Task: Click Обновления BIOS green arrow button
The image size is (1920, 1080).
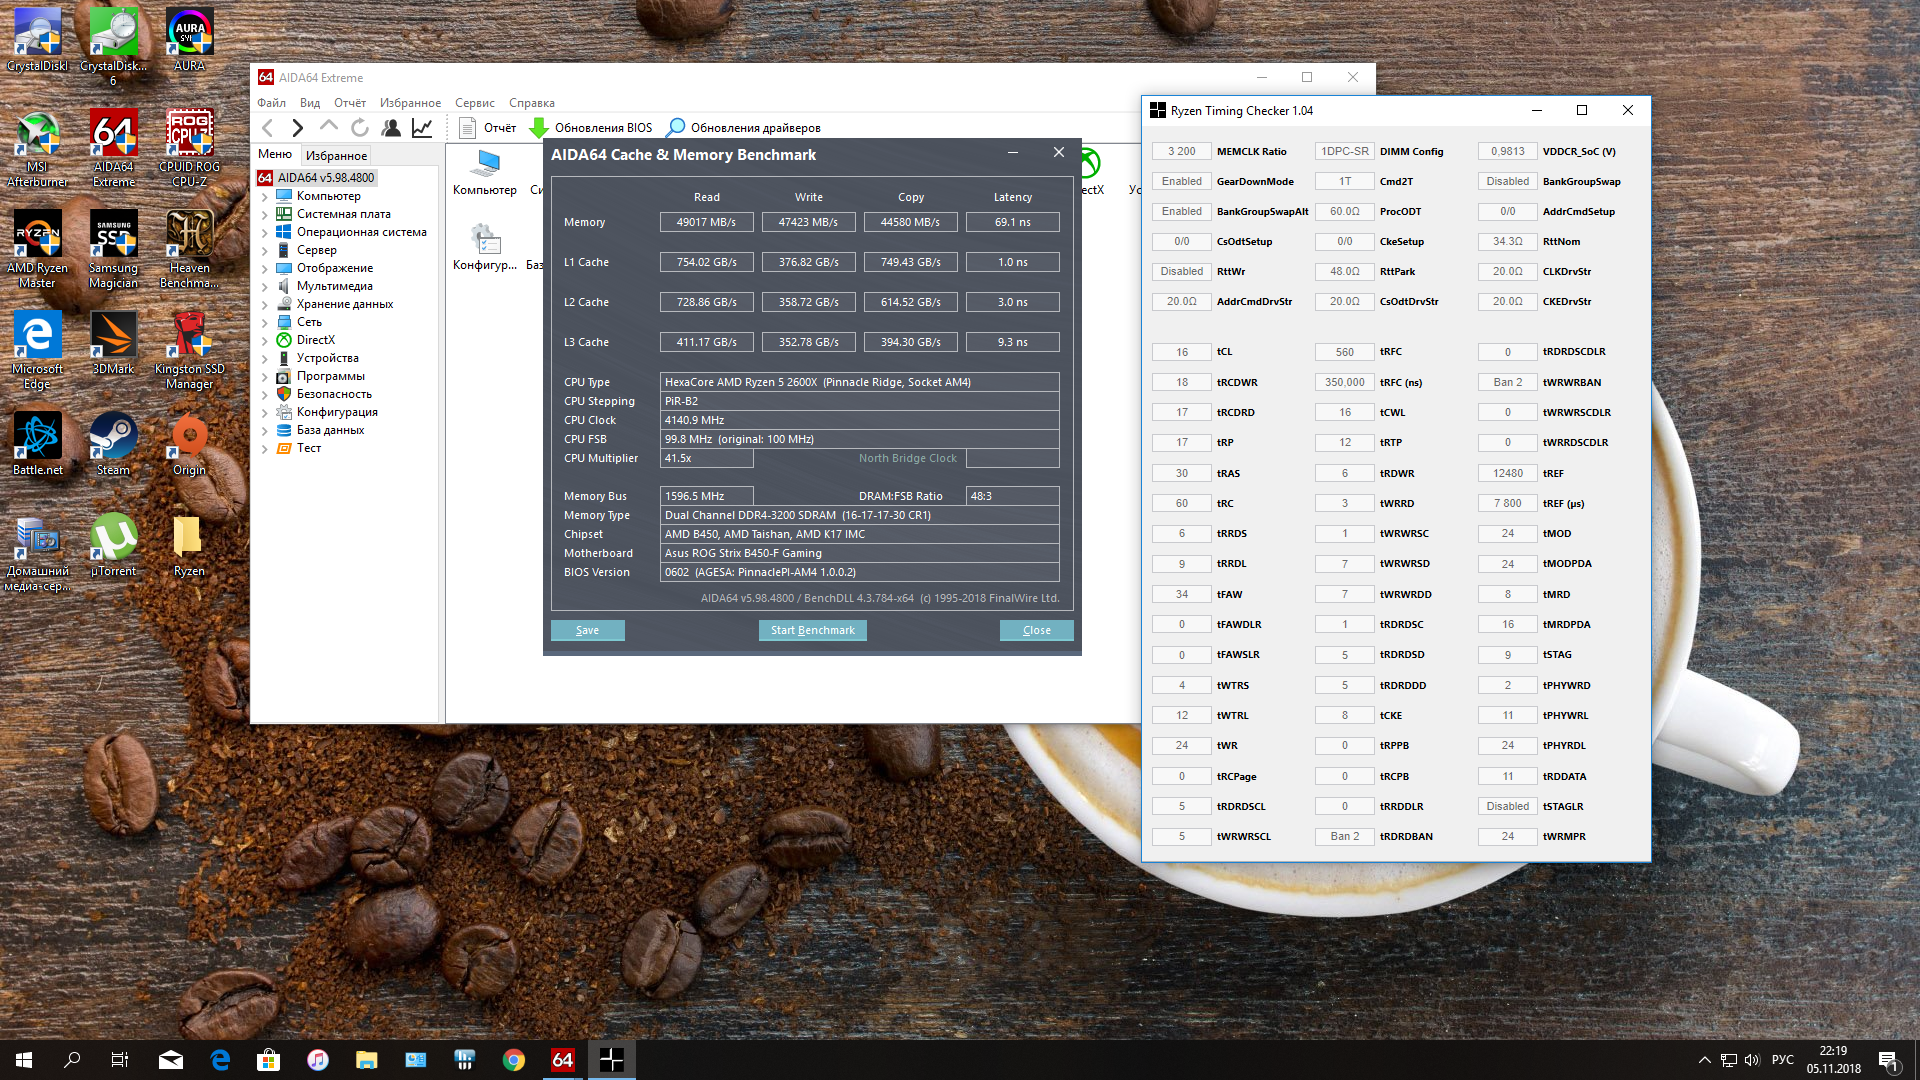Action: click(591, 128)
